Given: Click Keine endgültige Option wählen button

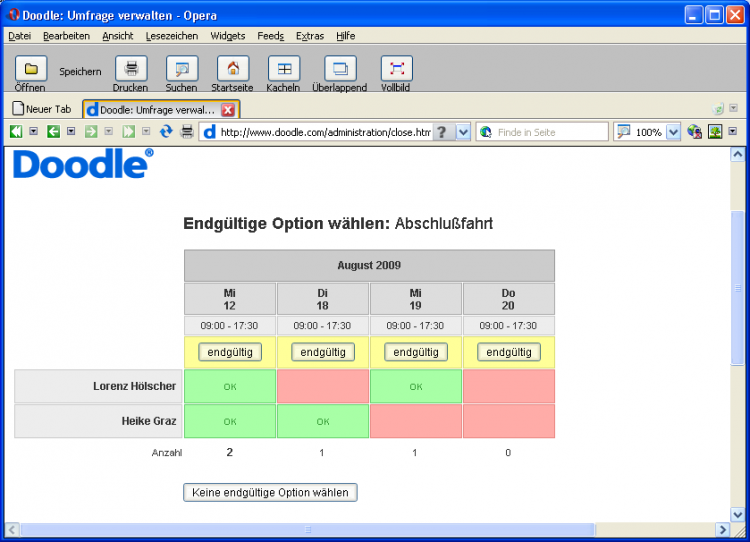Looking at the screenshot, I should tap(270, 492).
